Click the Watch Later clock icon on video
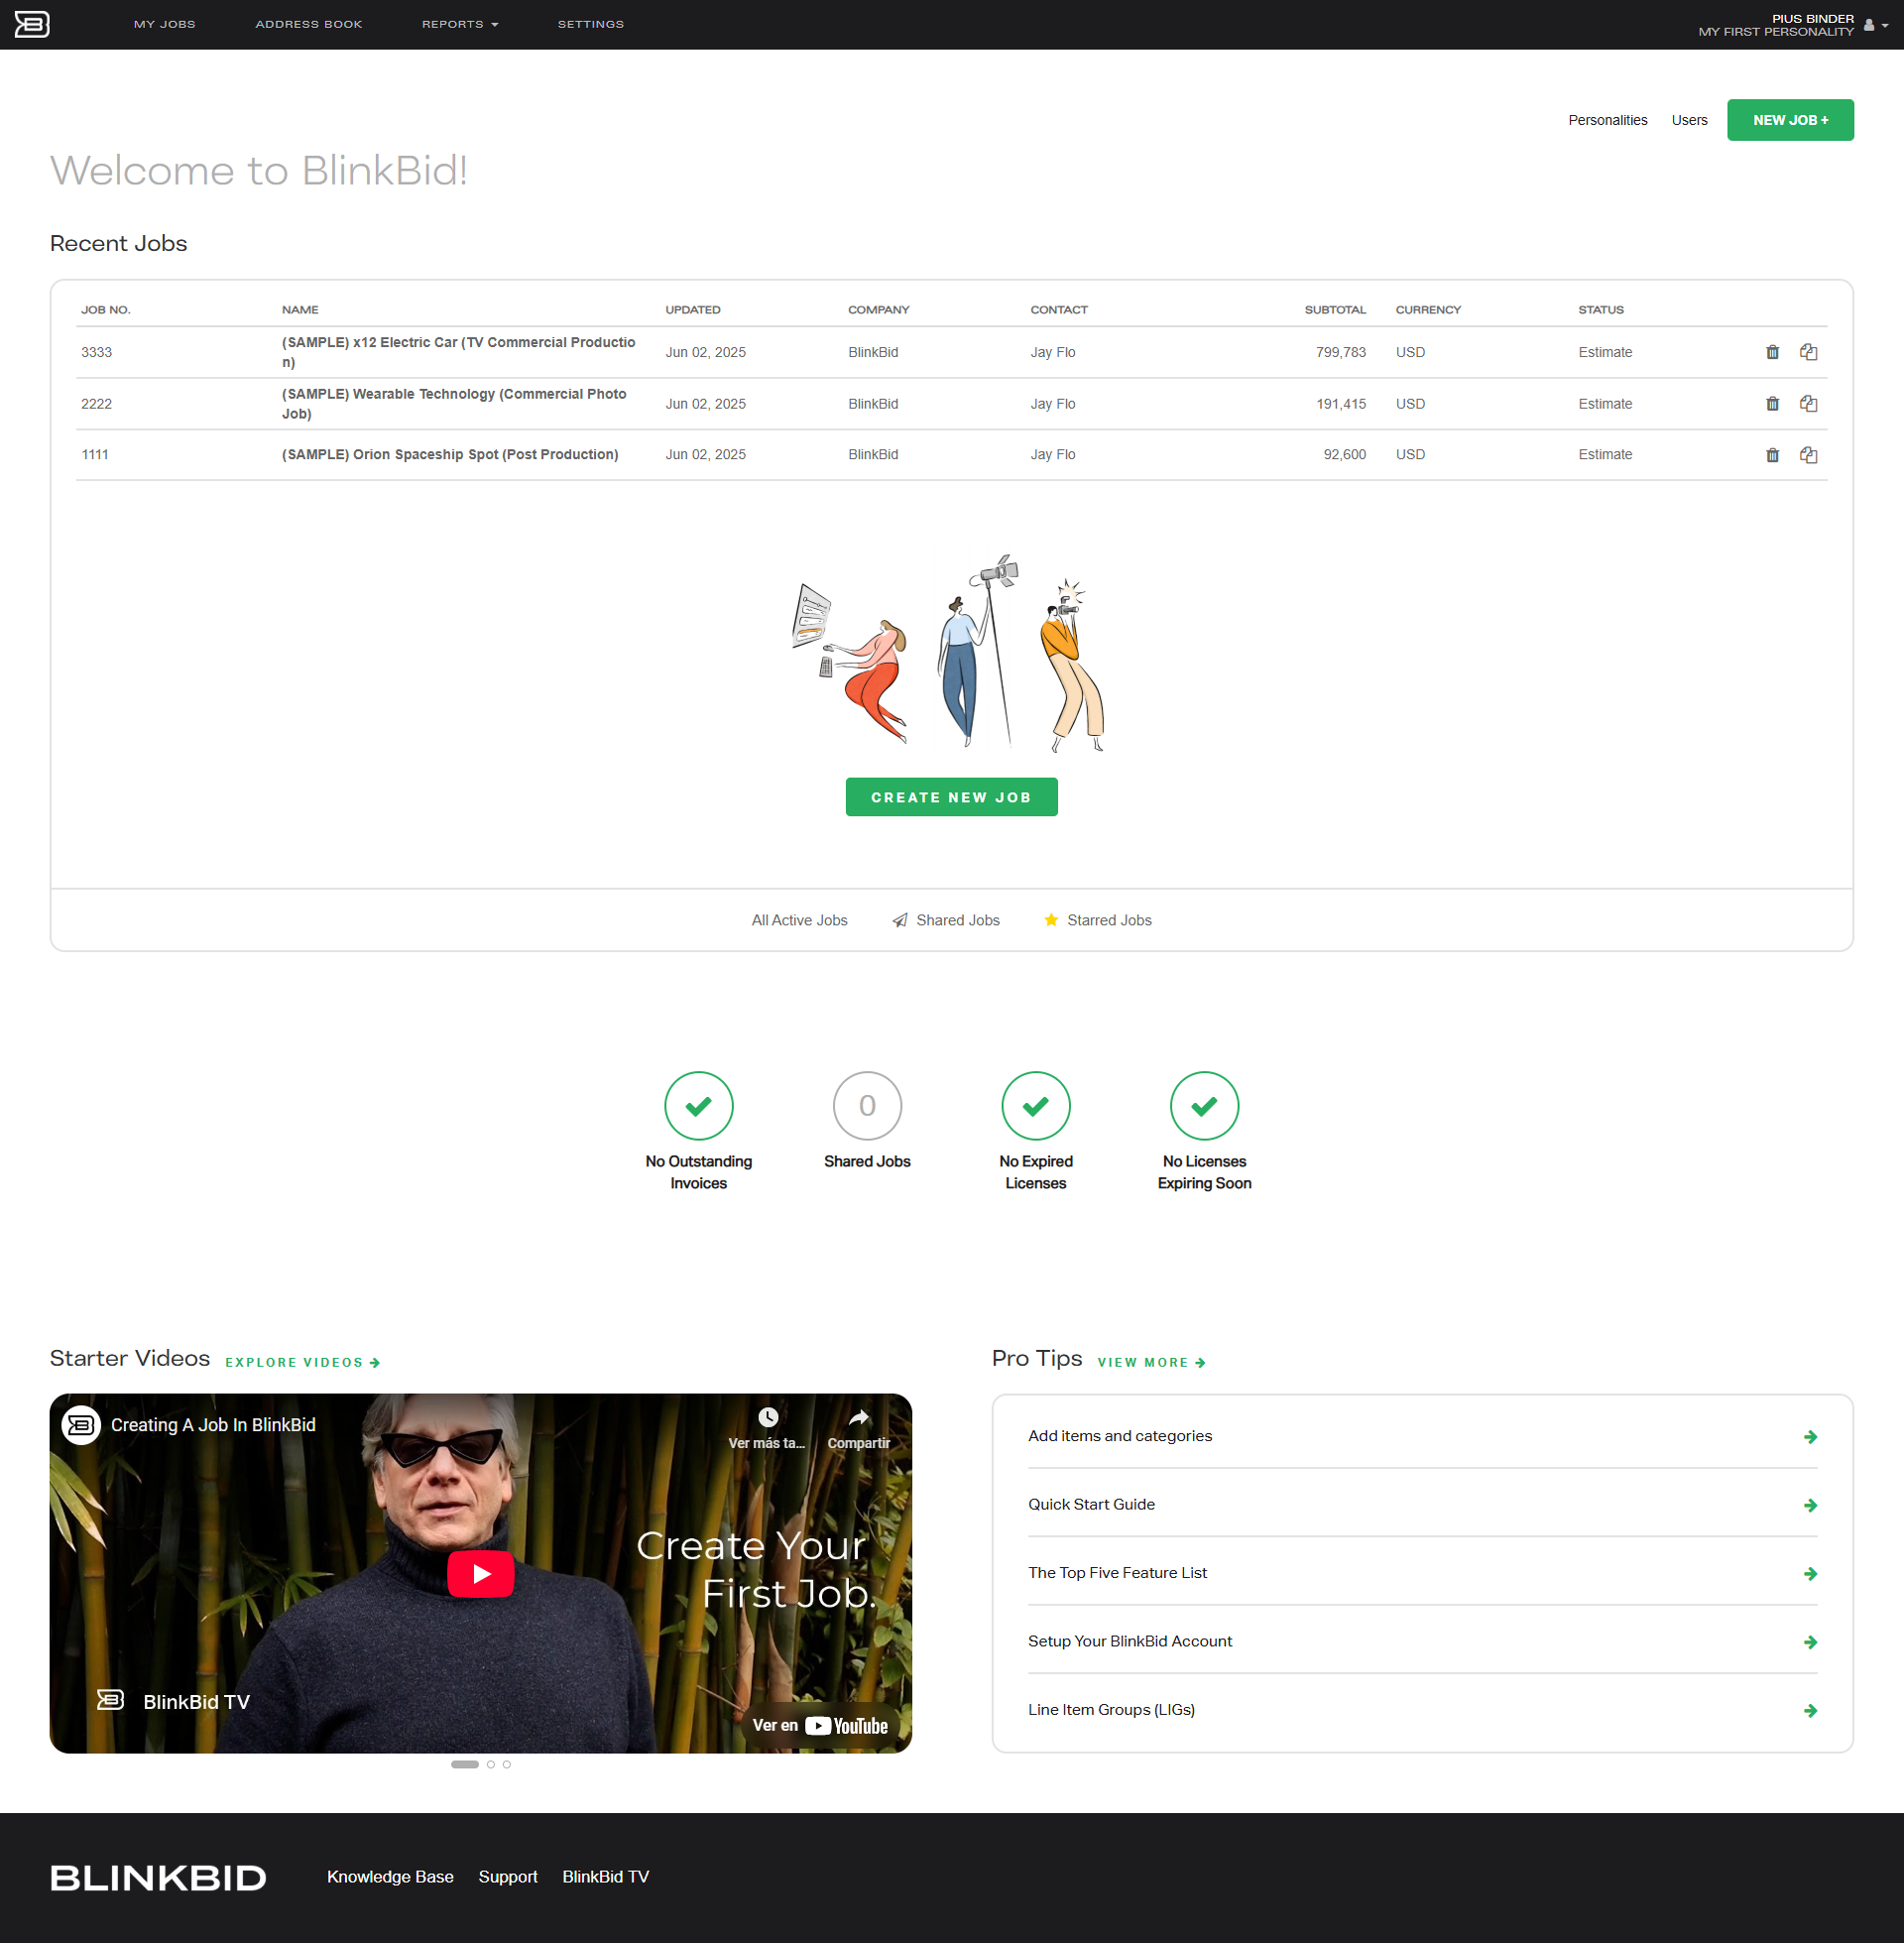 [767, 1417]
